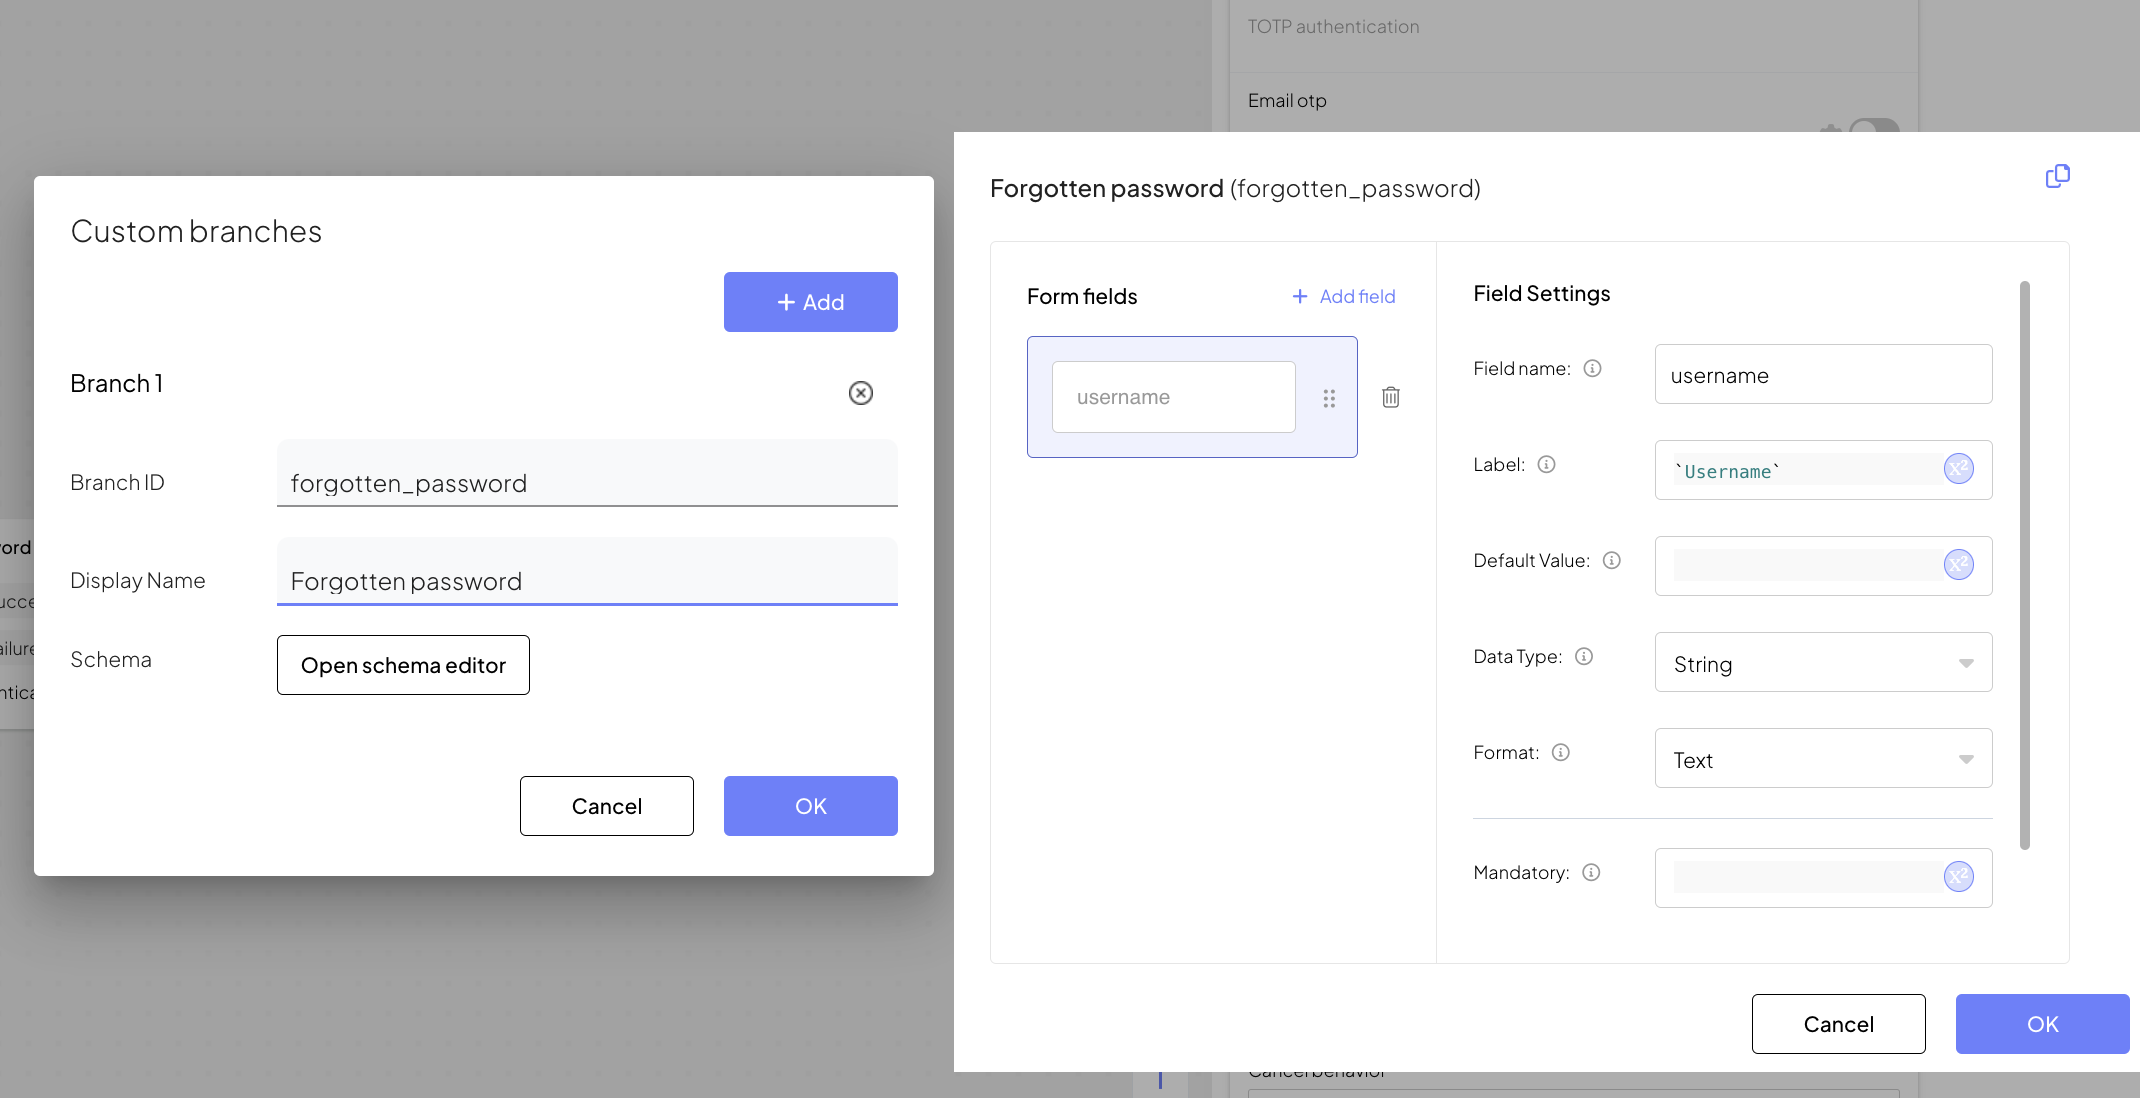Viewport: 2140px width, 1098px height.
Task: Click the Field Settings vertical scrollbar
Action: click(x=2024, y=565)
